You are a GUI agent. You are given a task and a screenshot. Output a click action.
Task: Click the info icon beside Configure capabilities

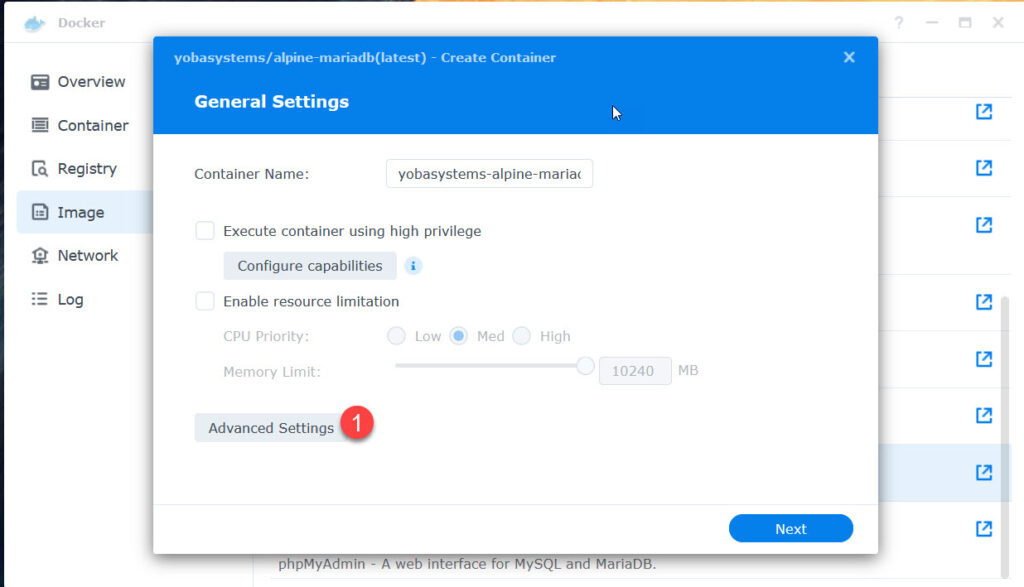point(413,266)
